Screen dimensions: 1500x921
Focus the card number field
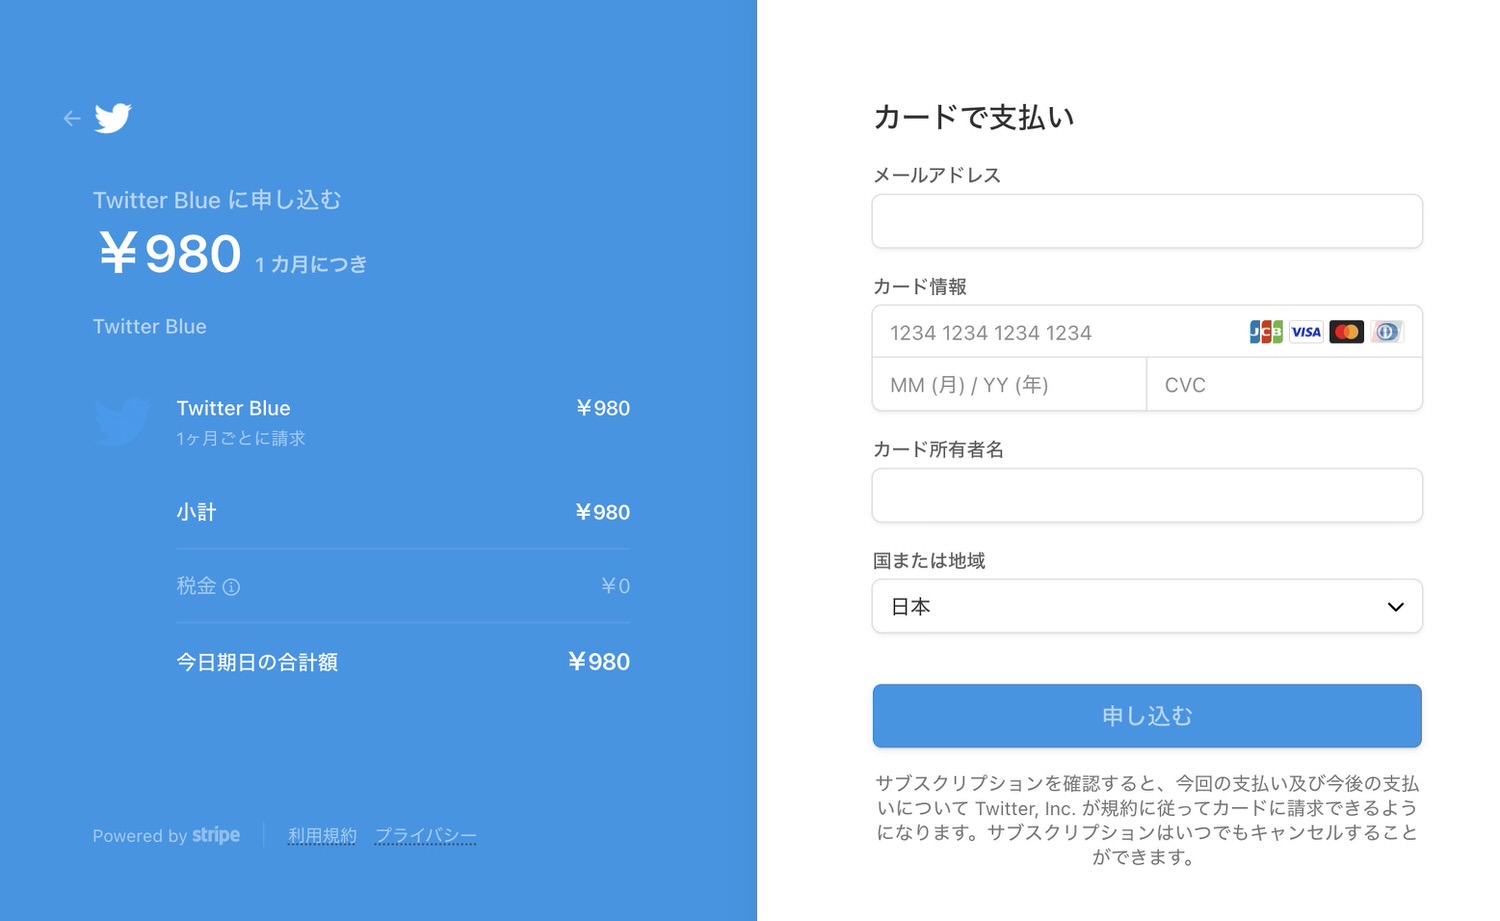click(1147, 332)
